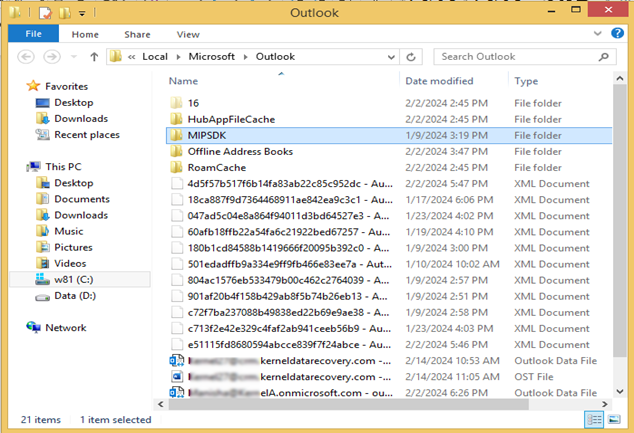634x433 pixels.
Task: Open the Share ribbon tab
Action: [137, 34]
